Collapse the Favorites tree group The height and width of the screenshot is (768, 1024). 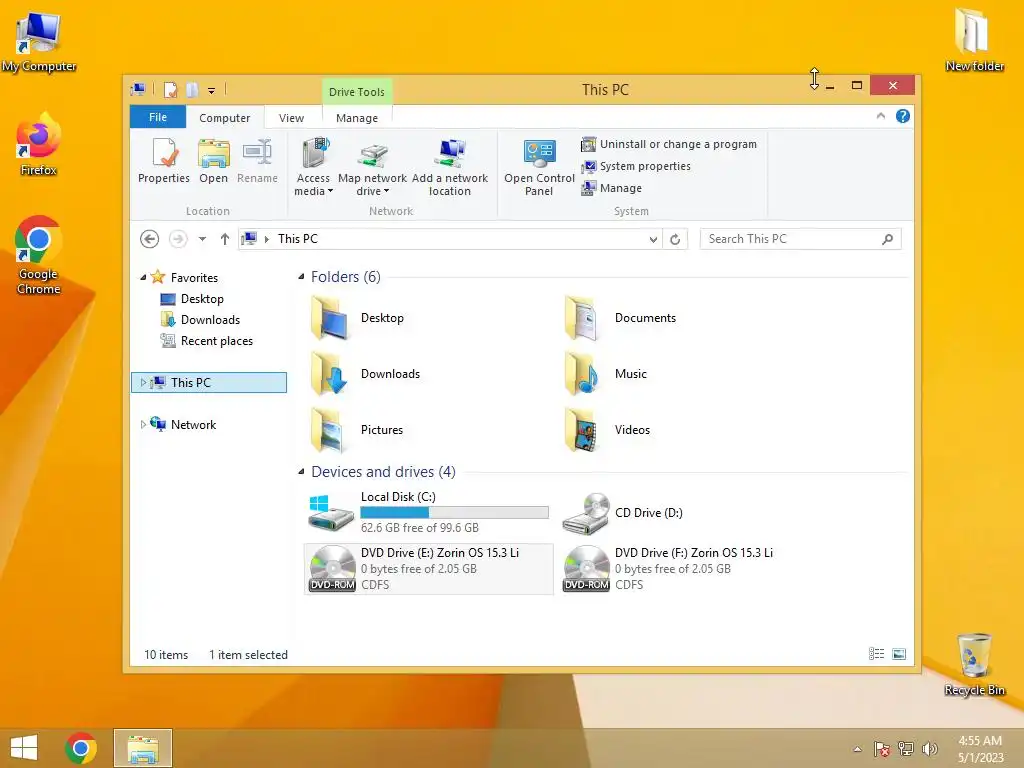(143, 278)
